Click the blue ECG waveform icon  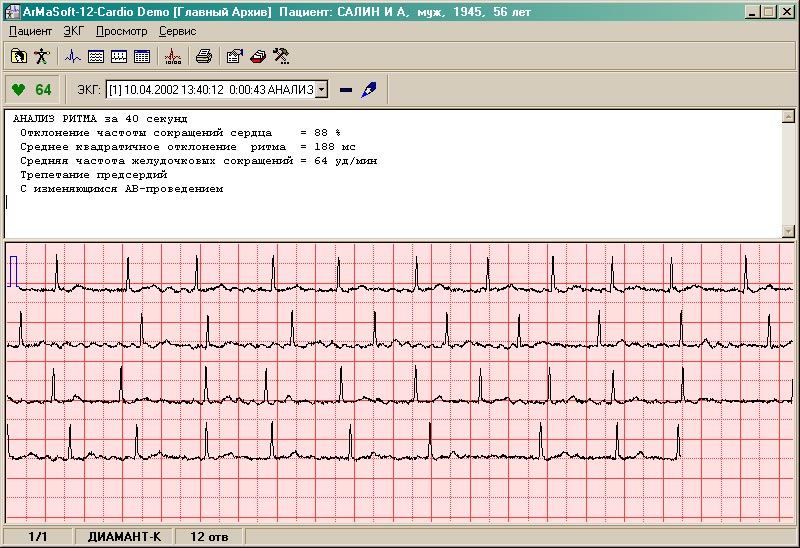(x=72, y=56)
